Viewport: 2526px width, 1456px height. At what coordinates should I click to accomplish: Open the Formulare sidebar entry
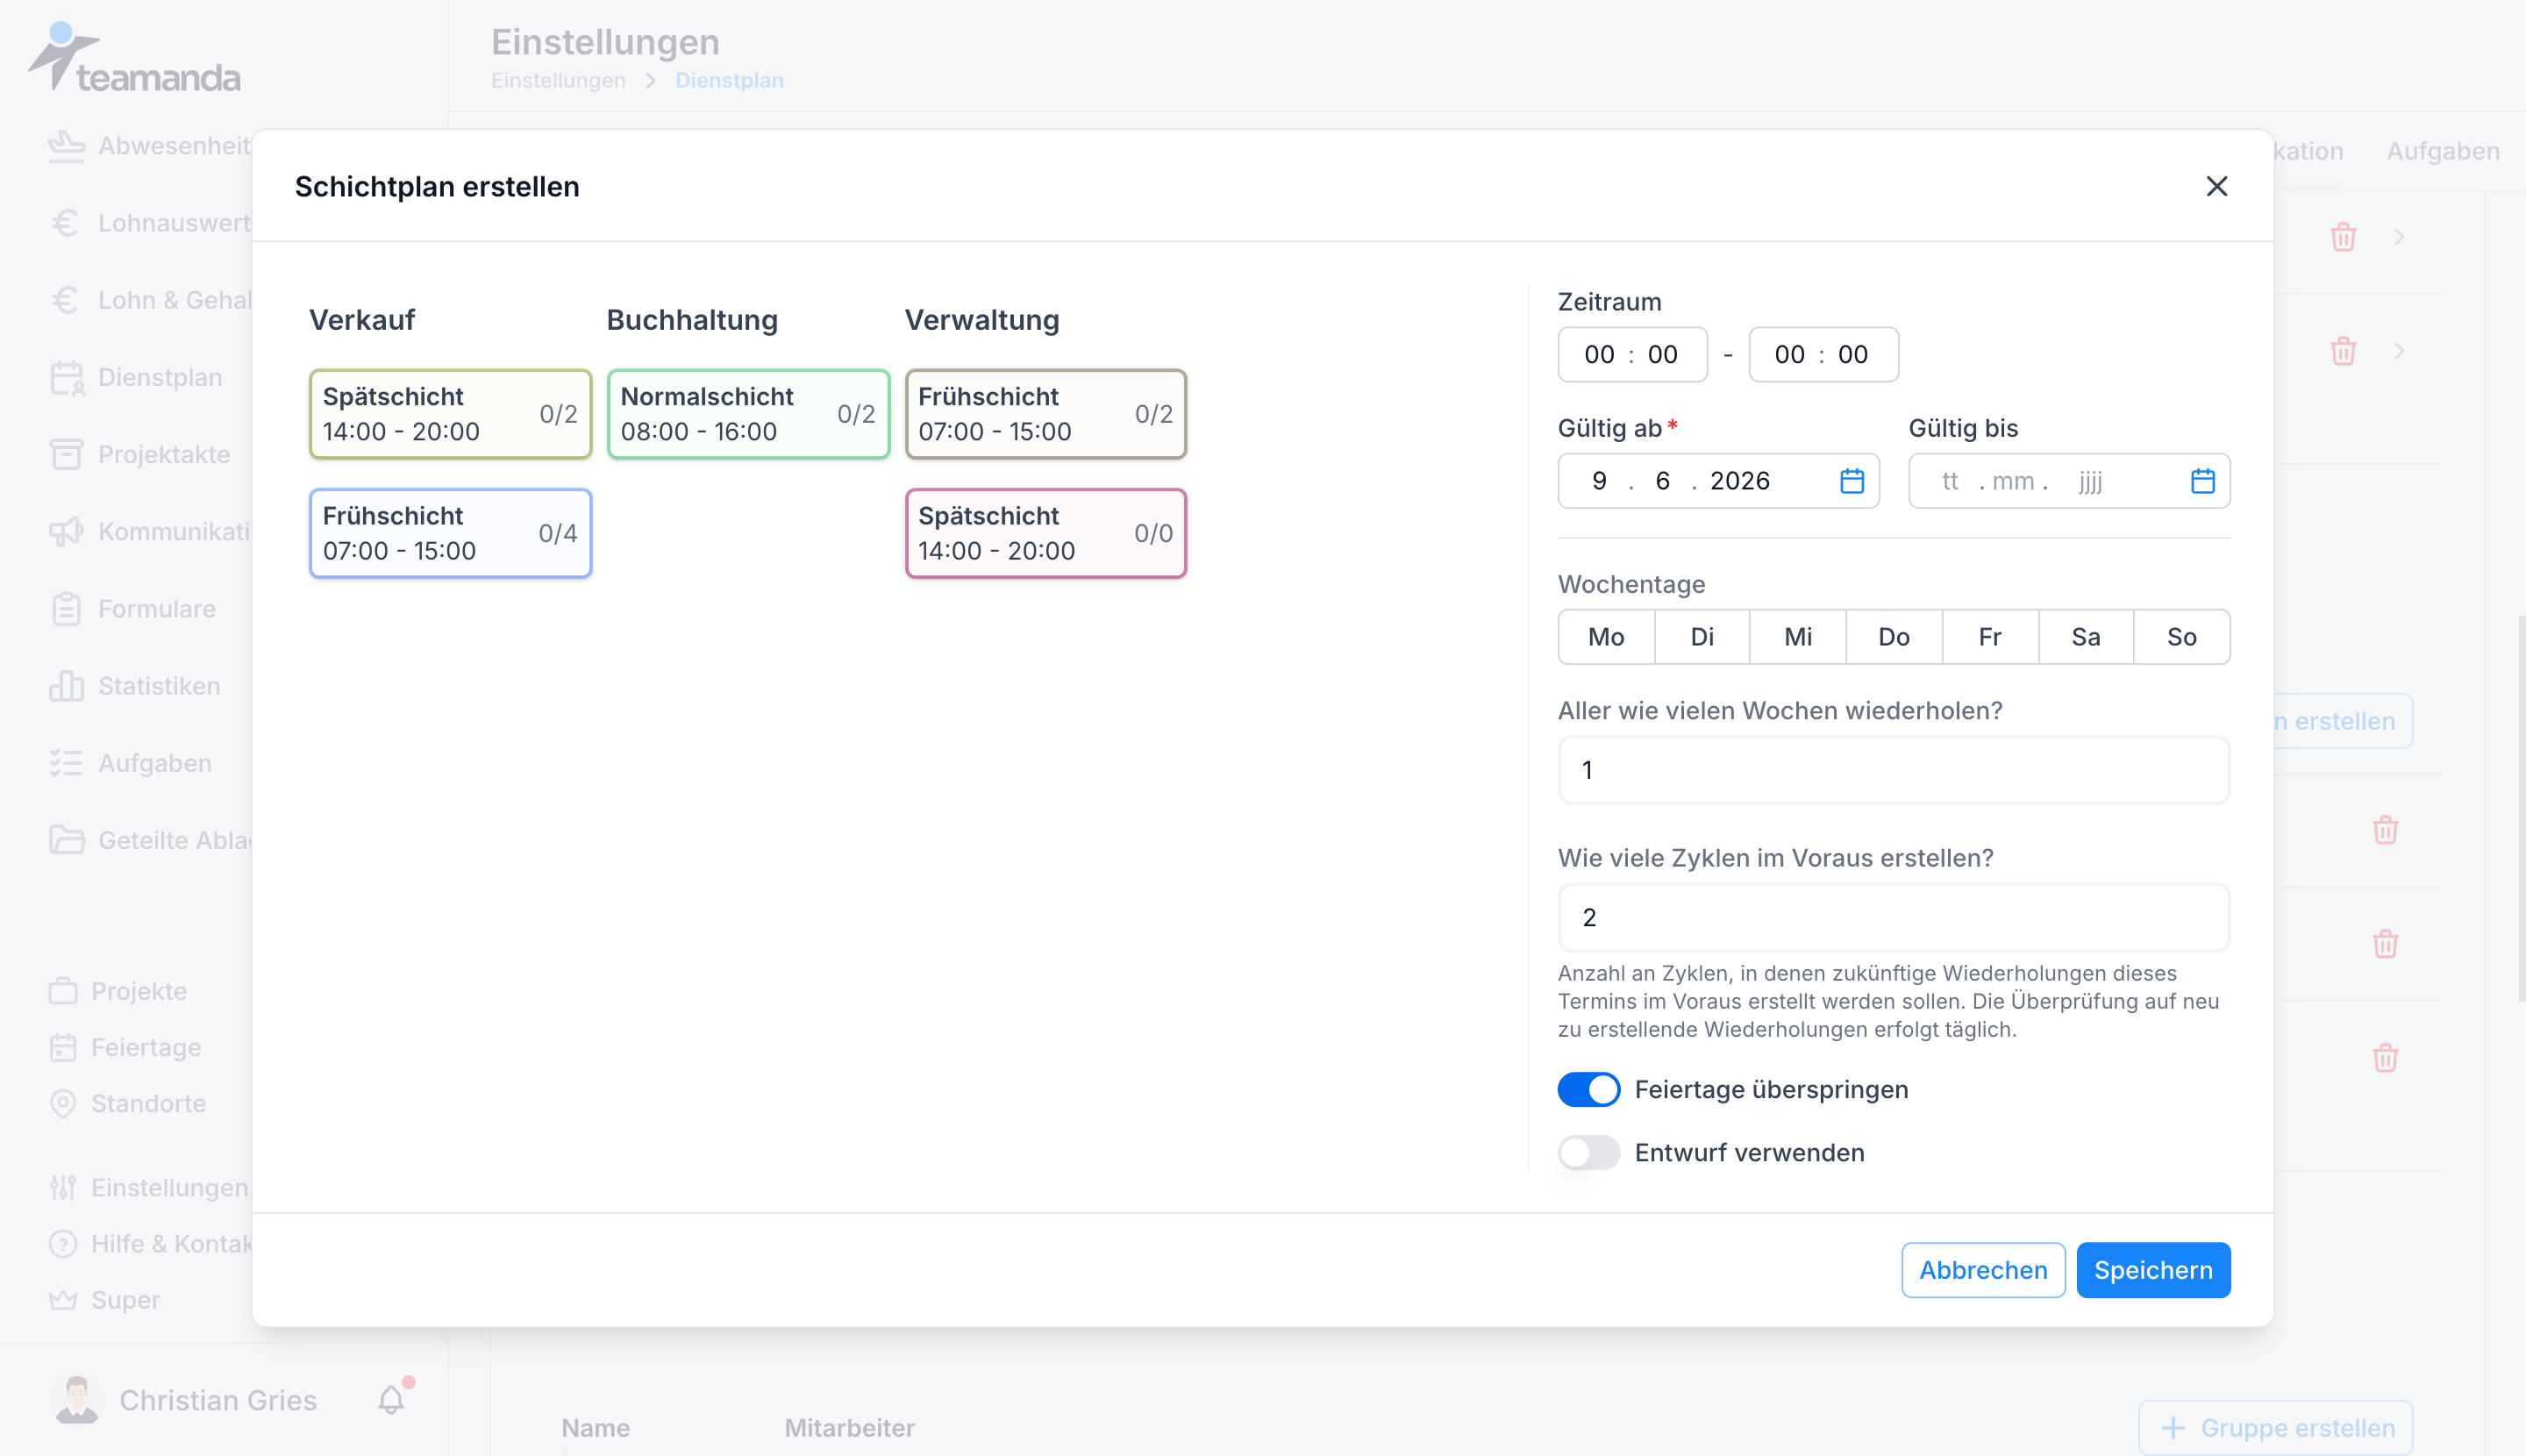pyautogui.click(x=133, y=608)
